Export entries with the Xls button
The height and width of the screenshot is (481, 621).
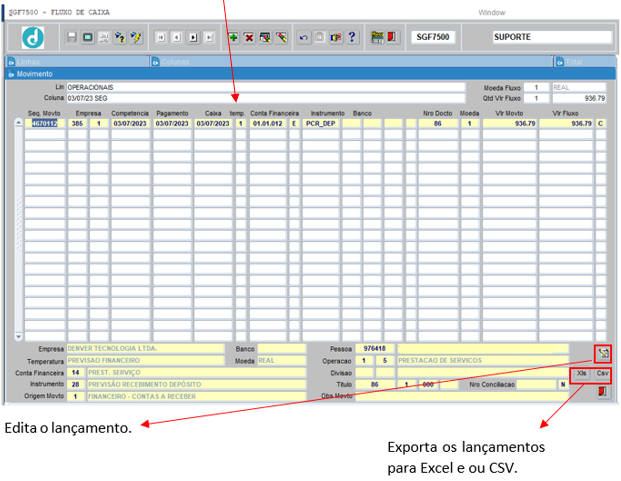[581, 374]
